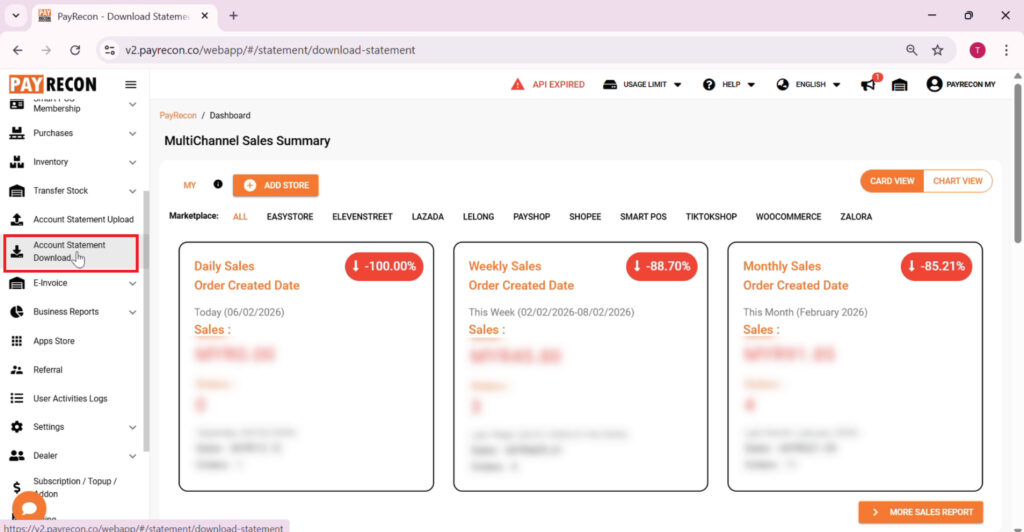
Task: Select the LAZADA marketplace filter
Action: click(428, 217)
